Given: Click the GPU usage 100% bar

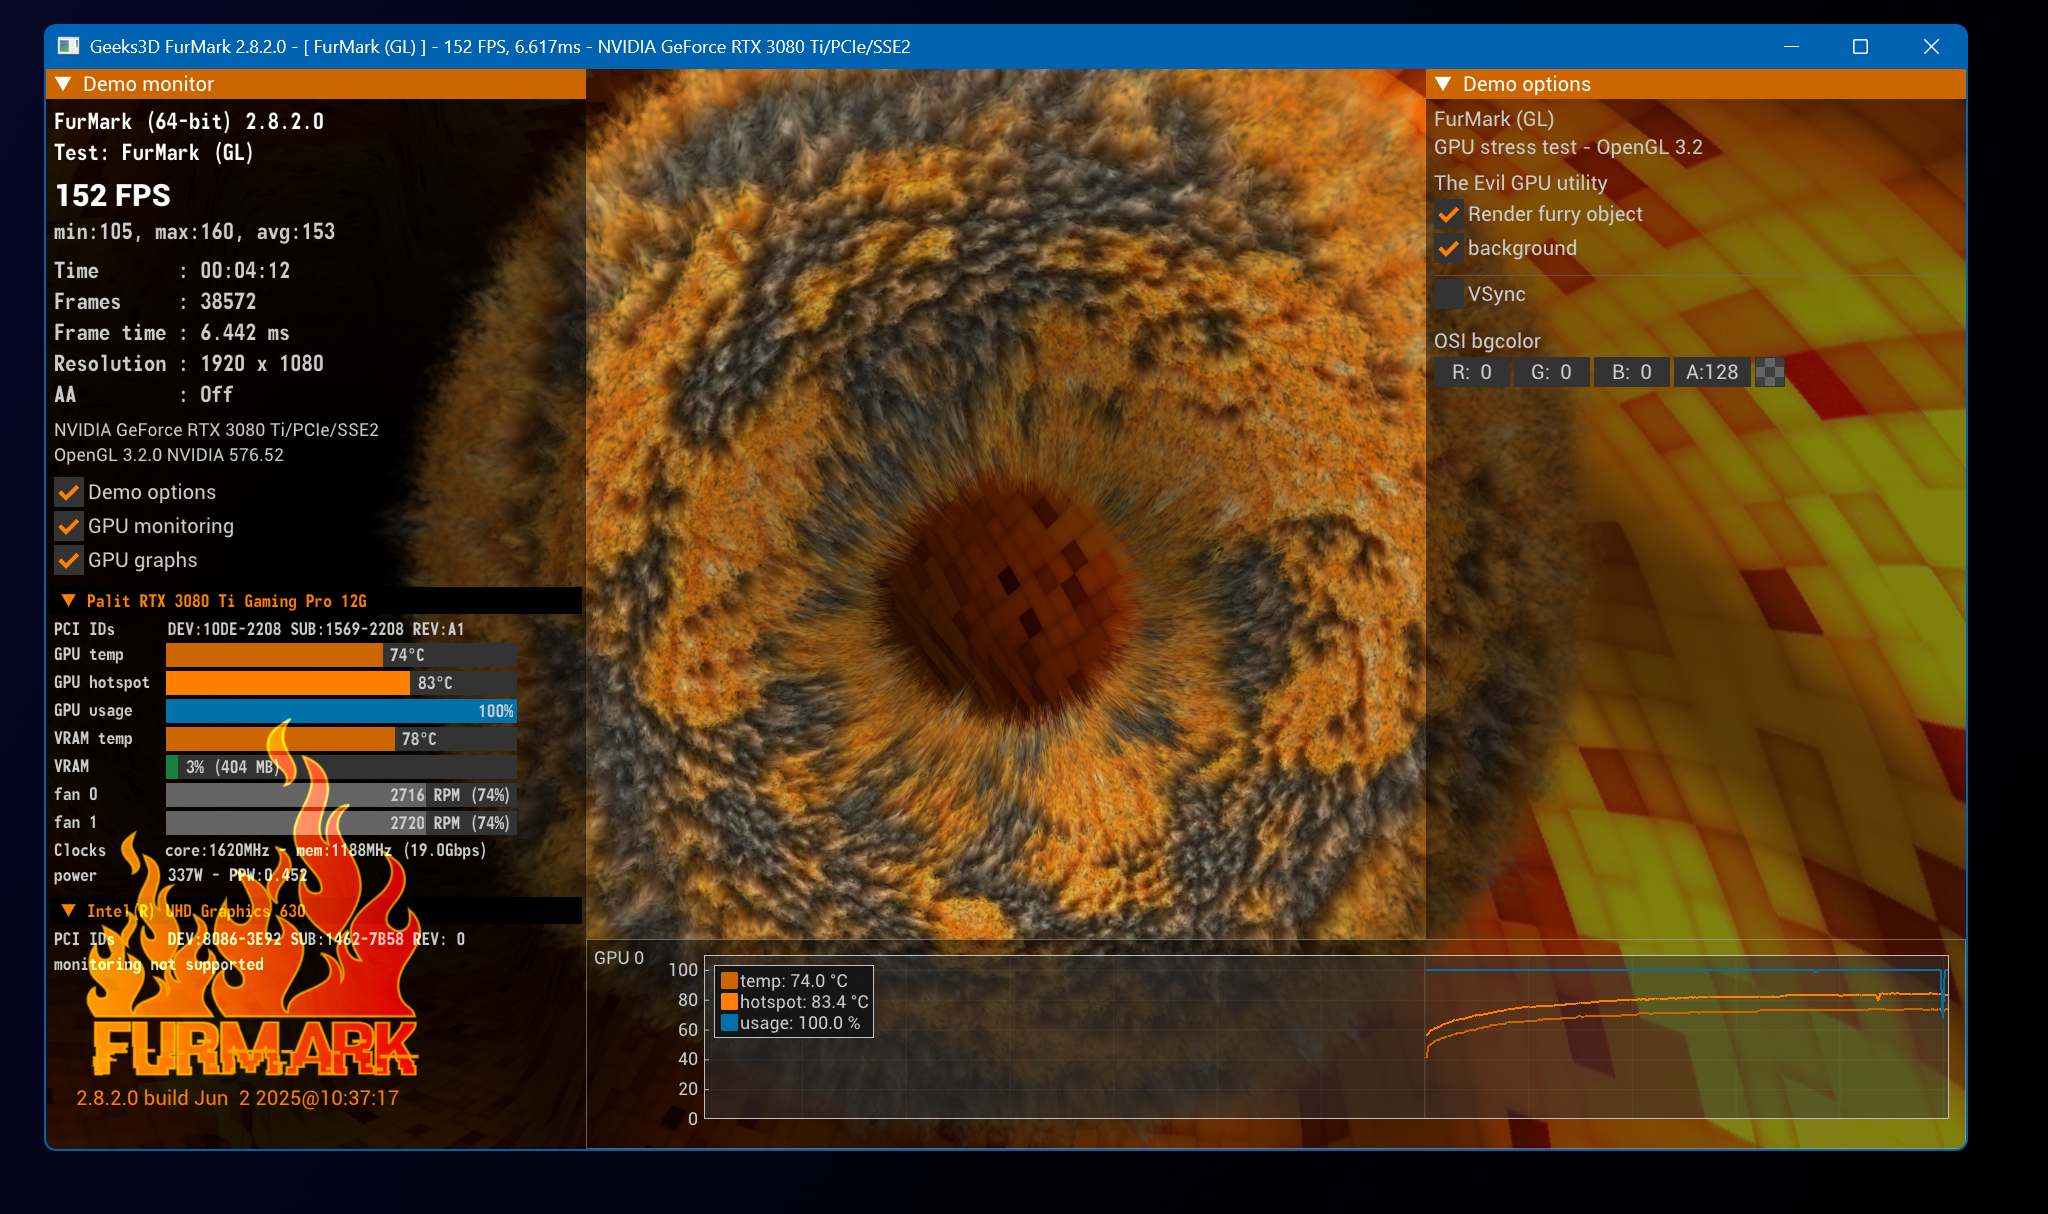Looking at the screenshot, I should (x=341, y=711).
